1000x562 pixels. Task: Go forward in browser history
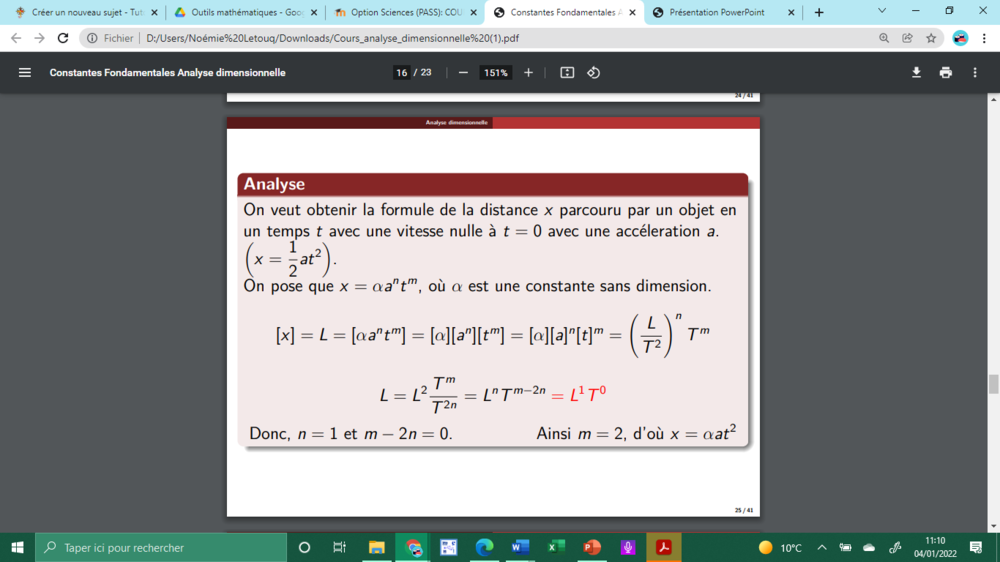tap(40, 38)
